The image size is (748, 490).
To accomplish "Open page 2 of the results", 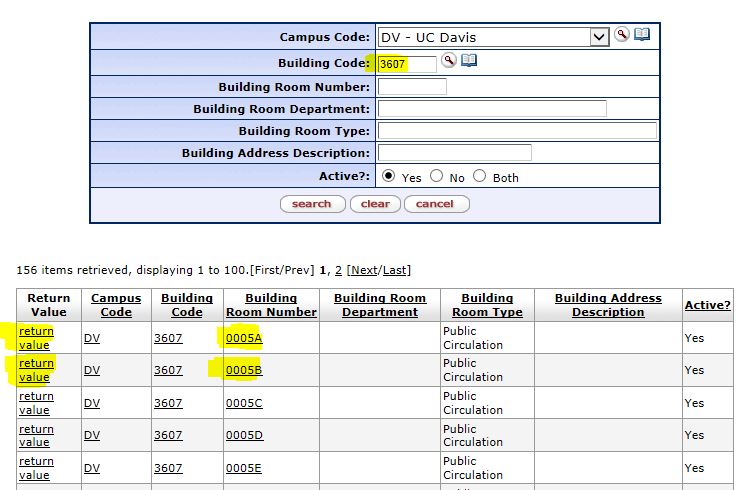I will click(x=338, y=270).
